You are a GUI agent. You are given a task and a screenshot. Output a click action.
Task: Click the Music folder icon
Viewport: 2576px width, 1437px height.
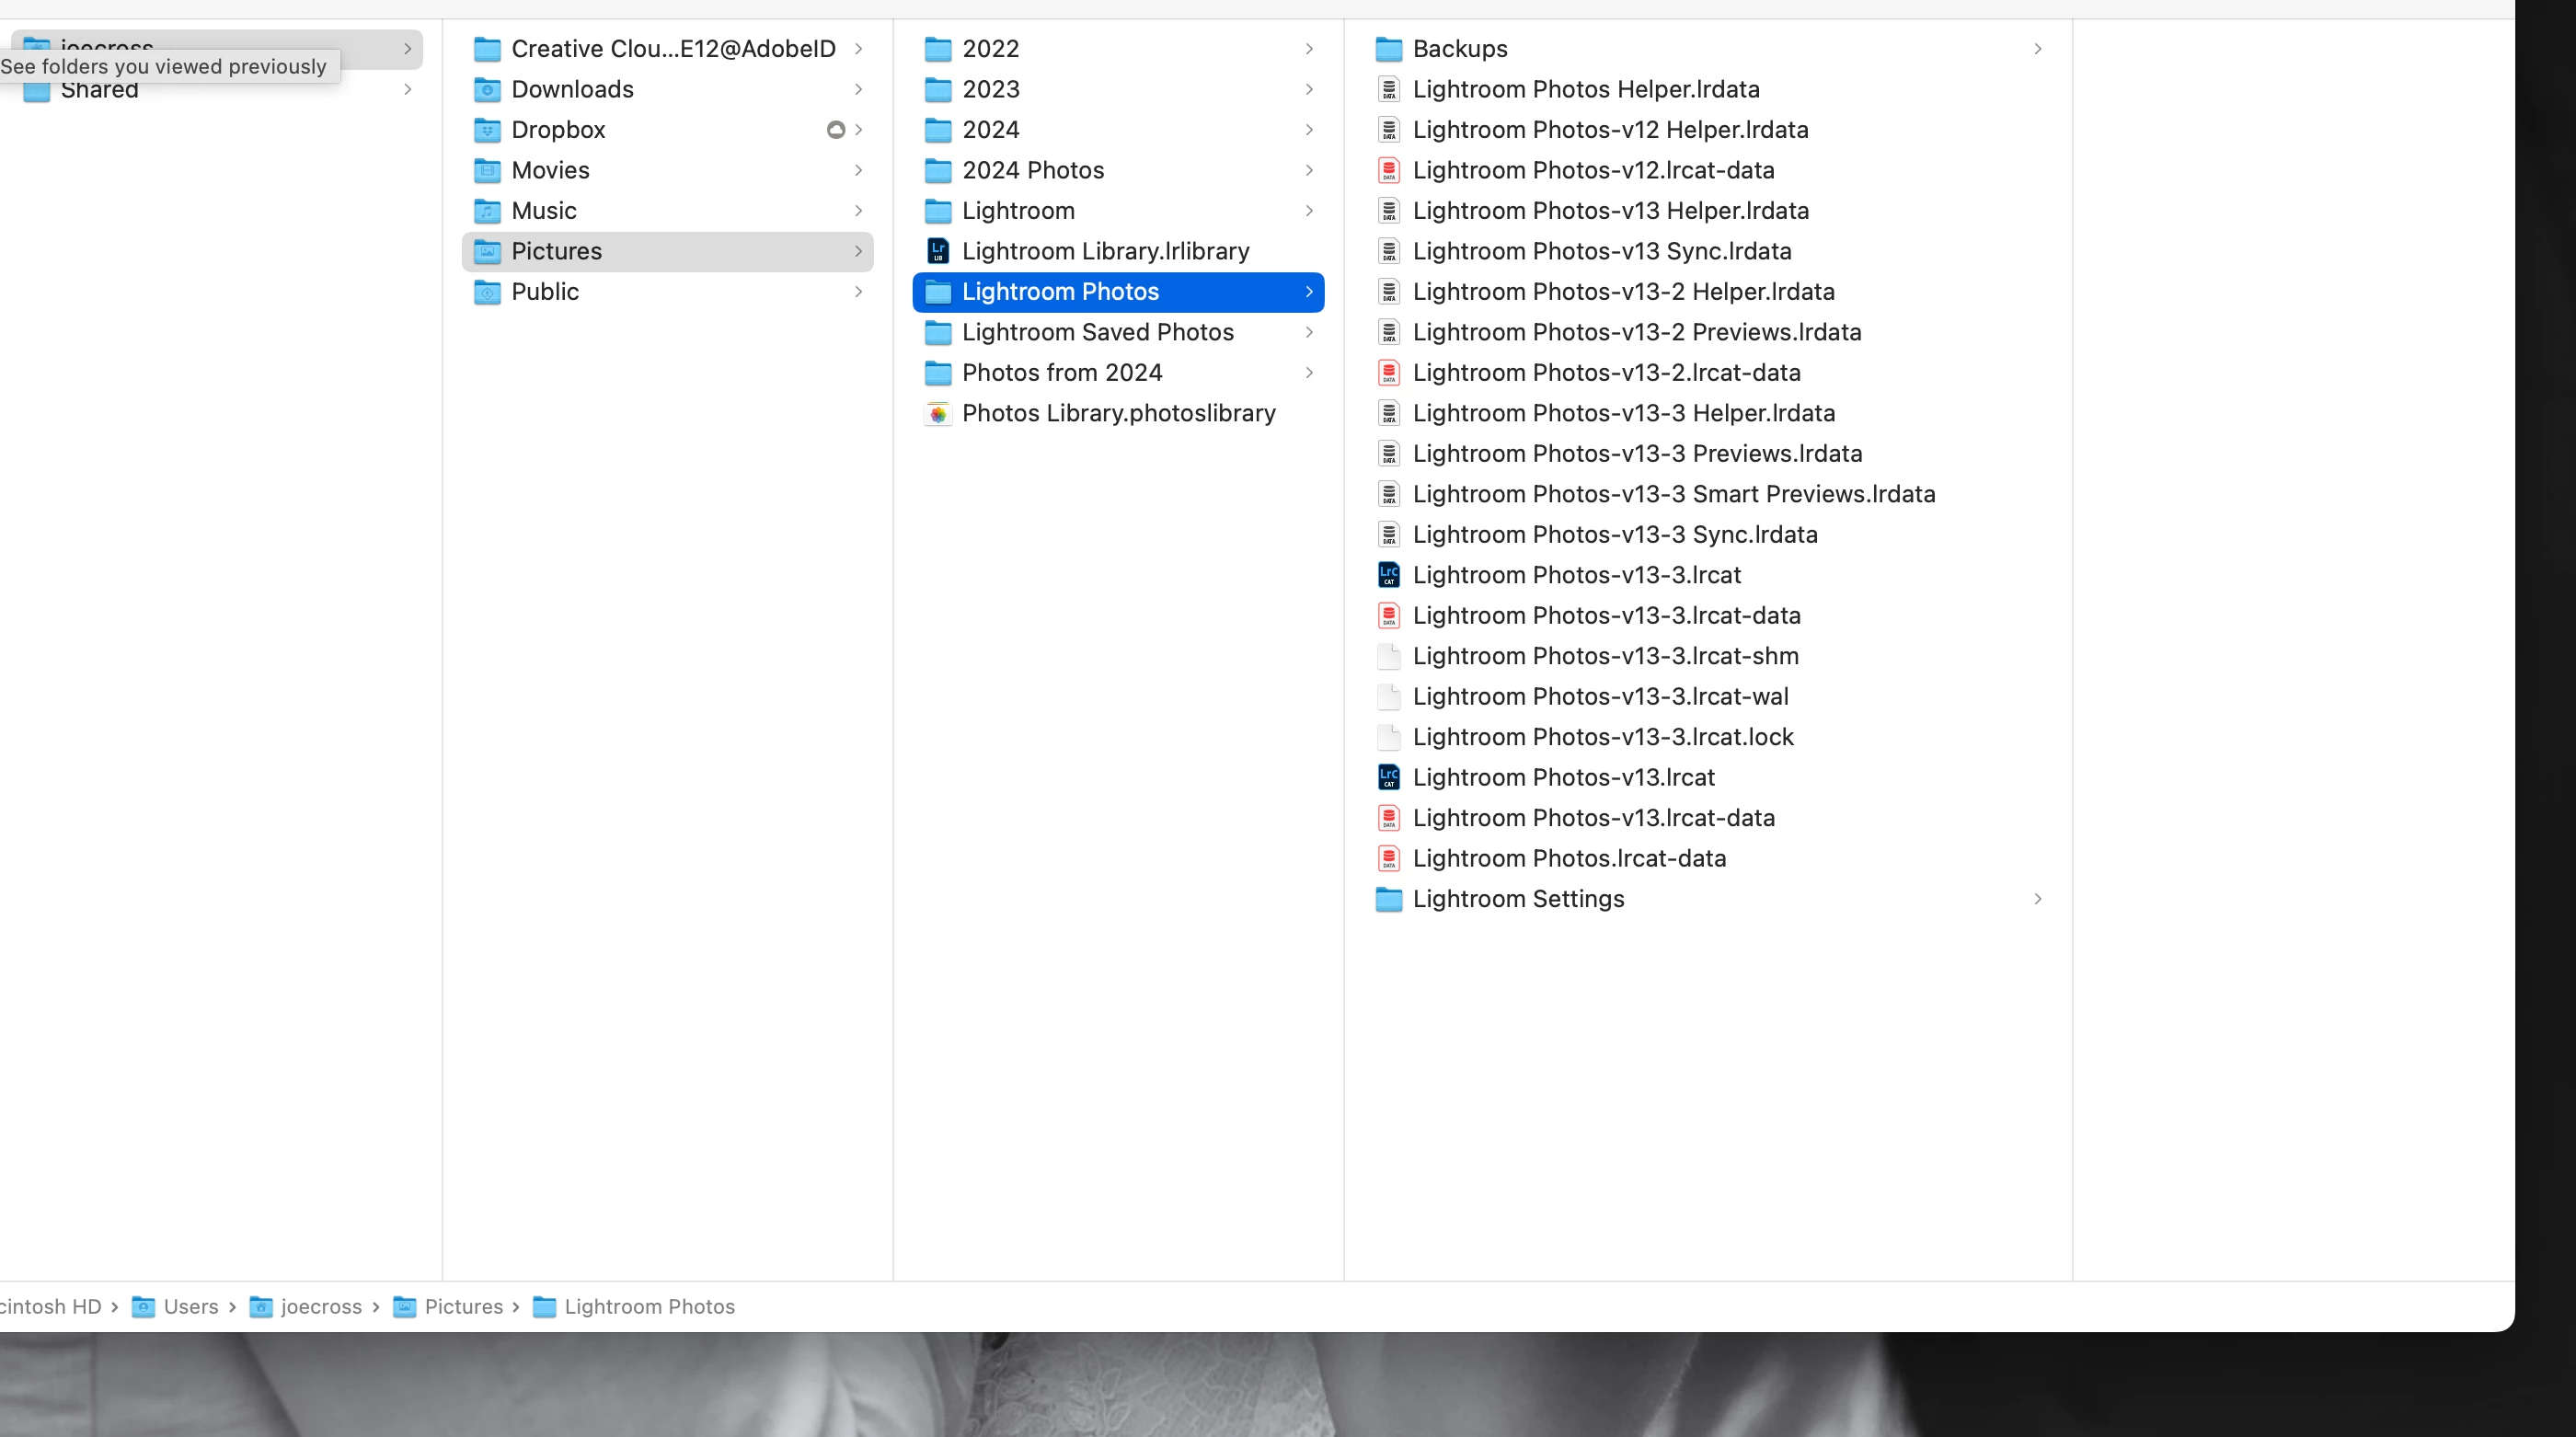click(487, 211)
